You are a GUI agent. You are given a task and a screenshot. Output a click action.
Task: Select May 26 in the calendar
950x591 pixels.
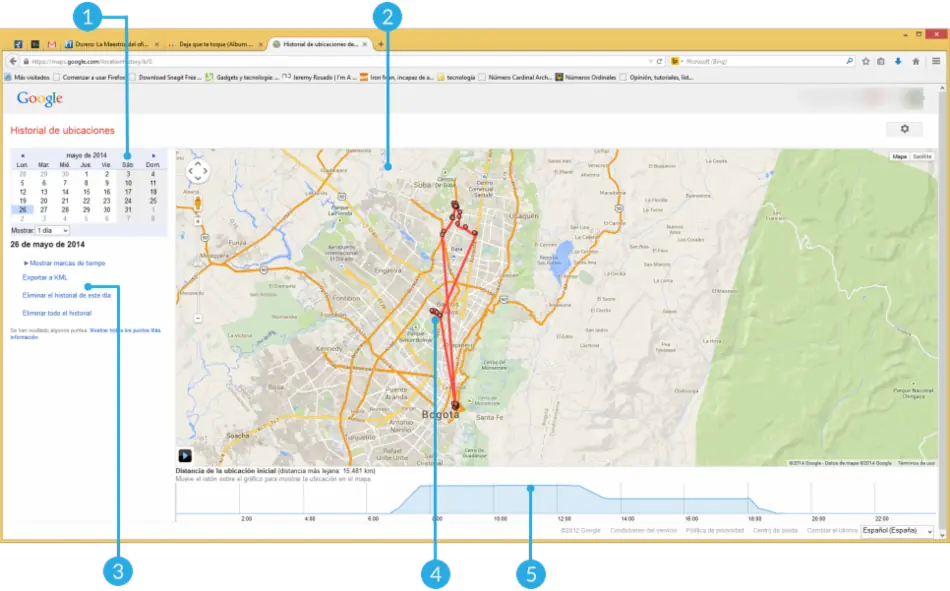click(22, 210)
